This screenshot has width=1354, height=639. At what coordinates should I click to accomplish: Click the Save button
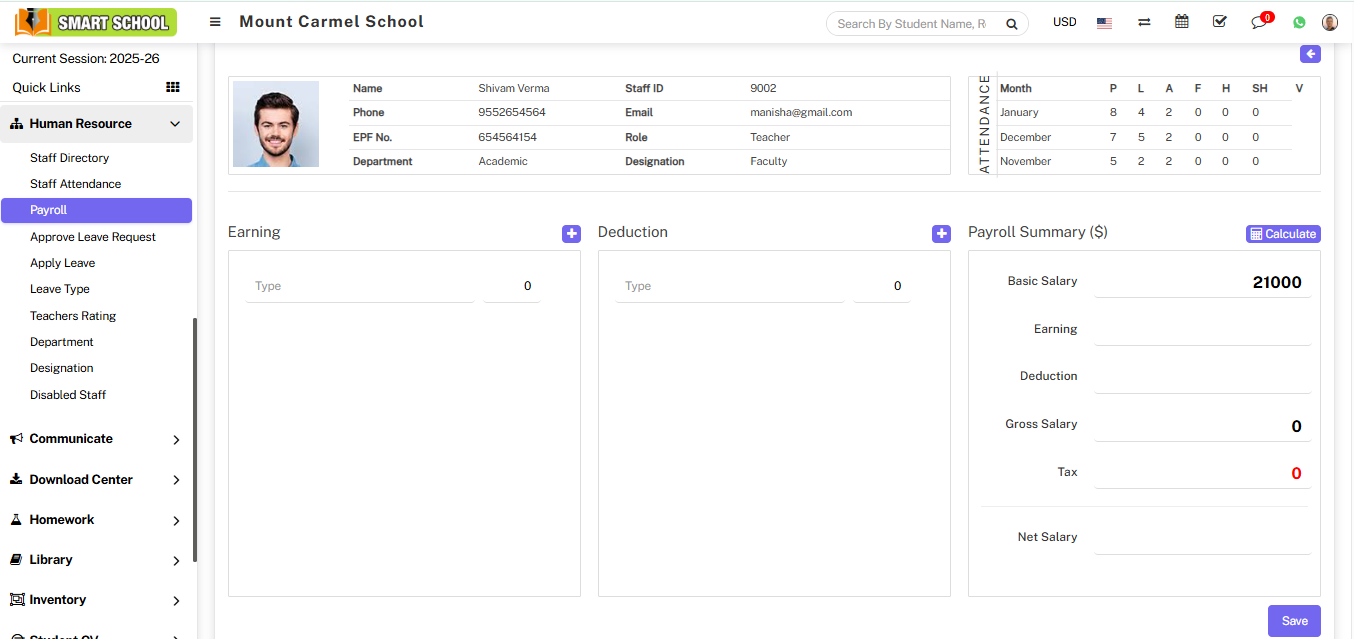[1294, 621]
